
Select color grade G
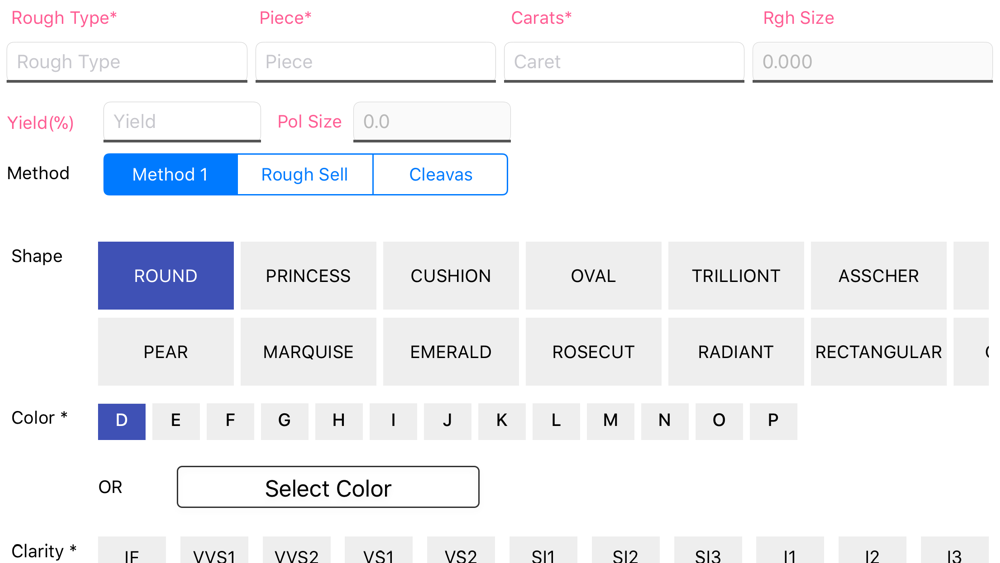tap(284, 421)
